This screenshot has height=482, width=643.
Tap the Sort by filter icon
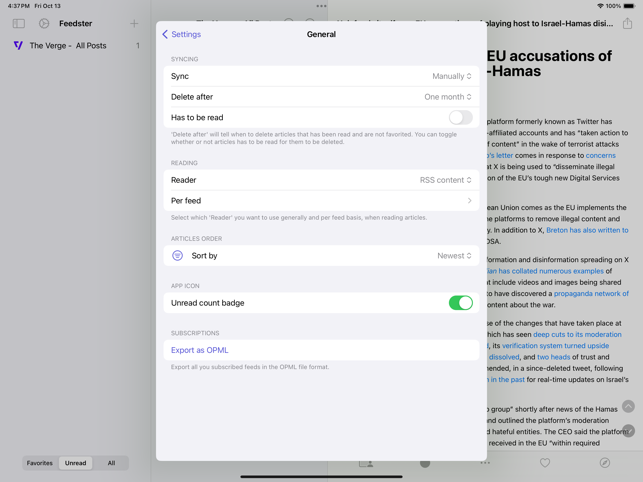coord(178,256)
